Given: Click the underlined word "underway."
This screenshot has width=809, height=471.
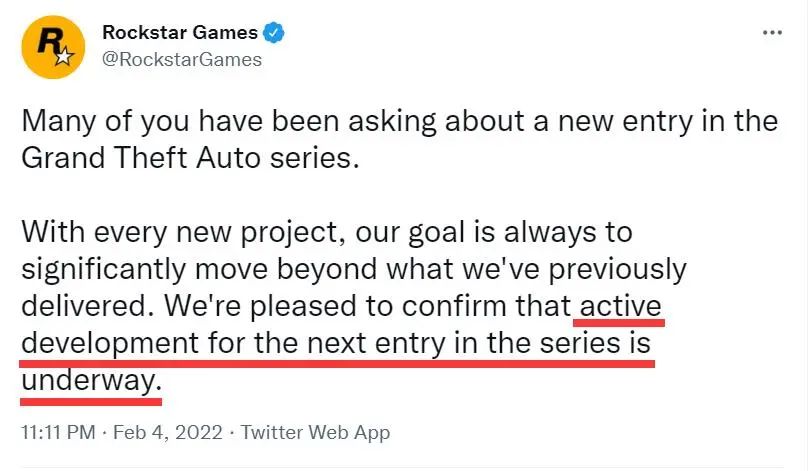Looking at the screenshot, I should tap(90, 380).
